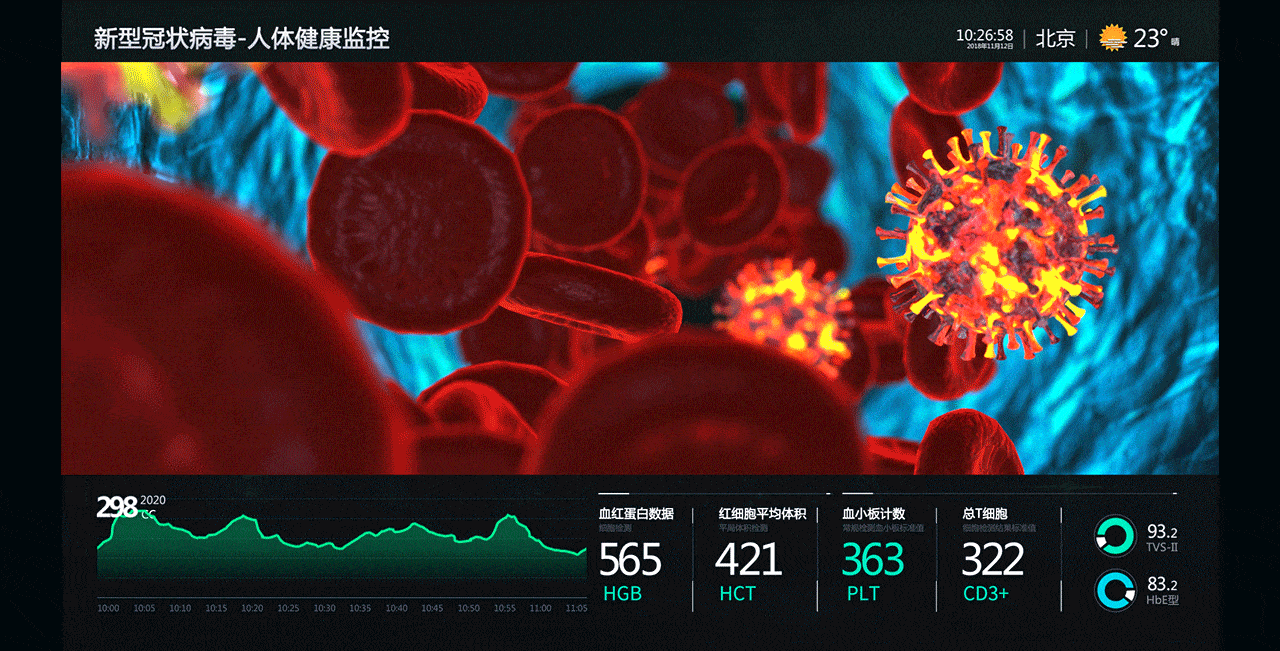
Task: Click the 10:10 time axis label
Action: pos(180,608)
